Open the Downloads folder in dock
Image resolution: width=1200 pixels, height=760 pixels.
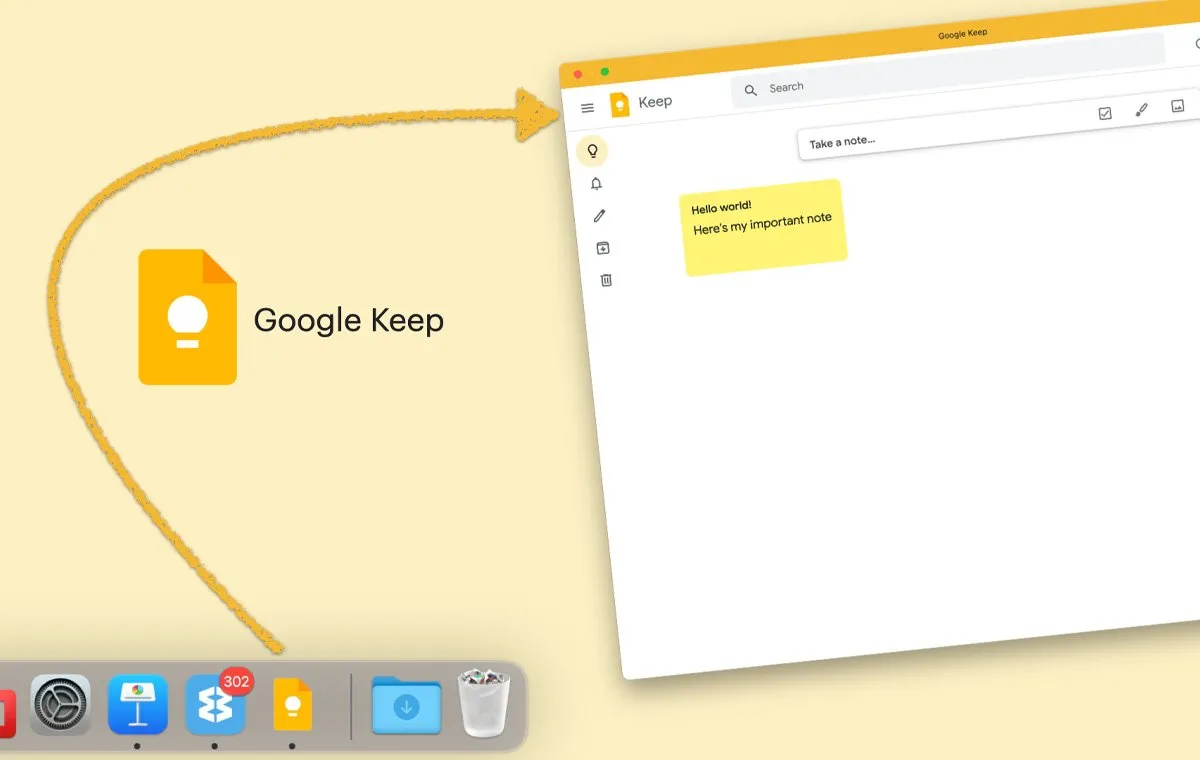(x=406, y=706)
